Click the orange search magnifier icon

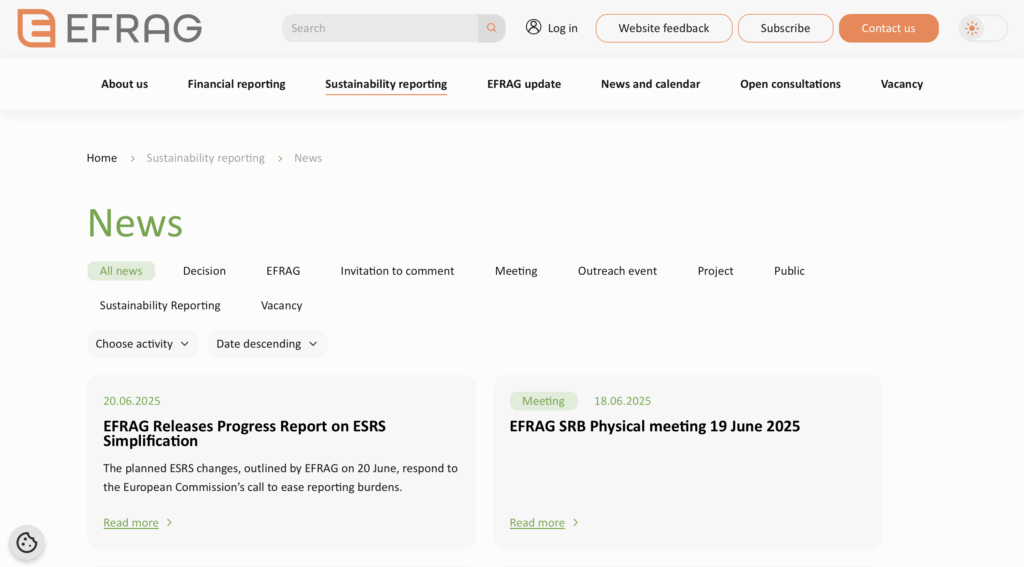click(x=492, y=28)
